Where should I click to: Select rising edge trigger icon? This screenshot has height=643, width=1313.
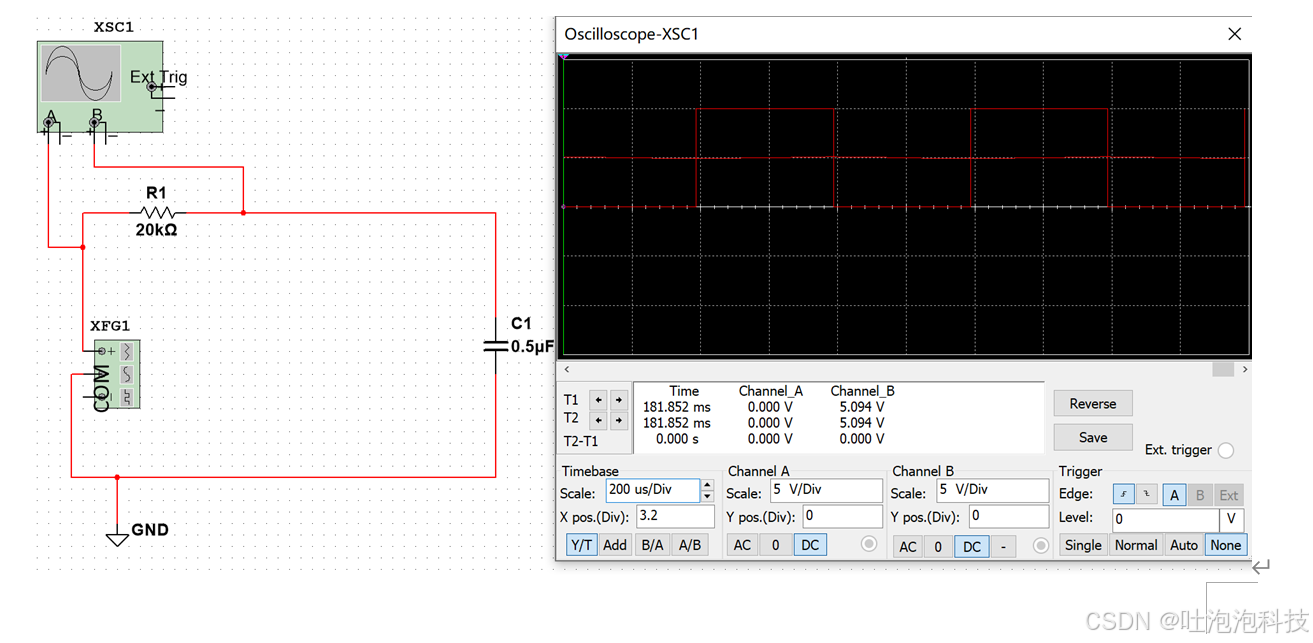click(x=1123, y=494)
